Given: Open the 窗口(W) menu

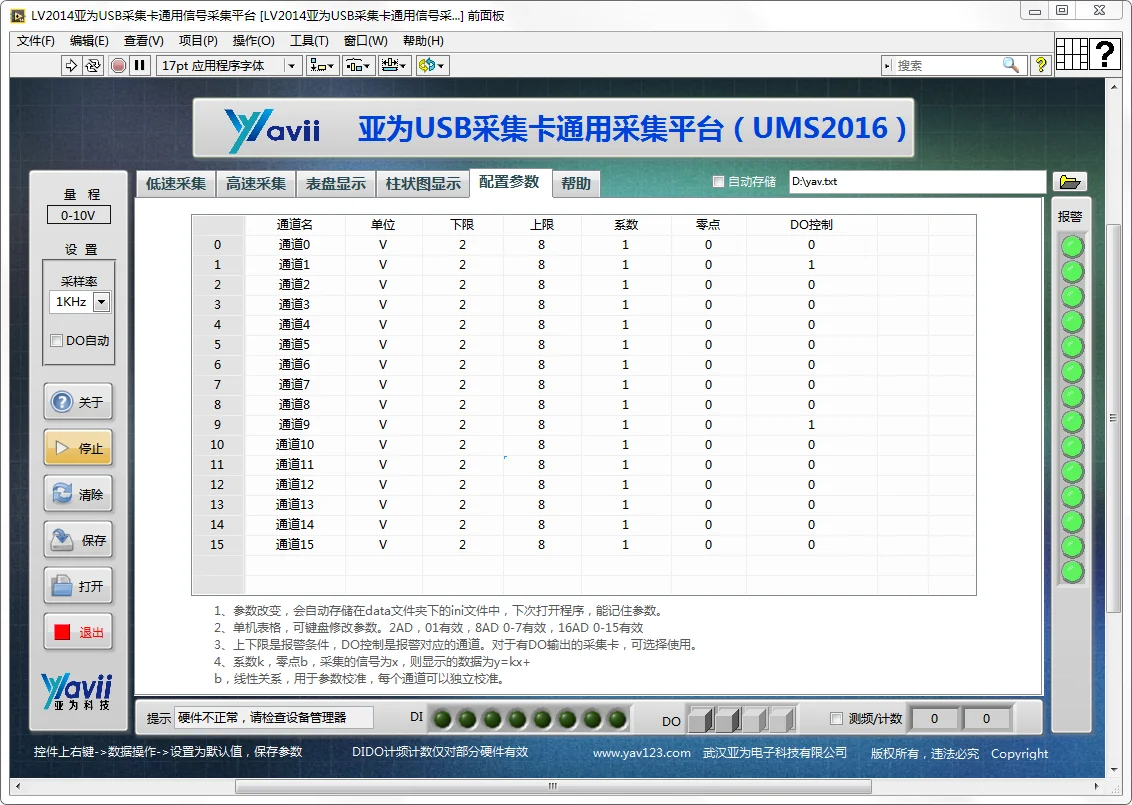Looking at the screenshot, I should click(x=365, y=41).
